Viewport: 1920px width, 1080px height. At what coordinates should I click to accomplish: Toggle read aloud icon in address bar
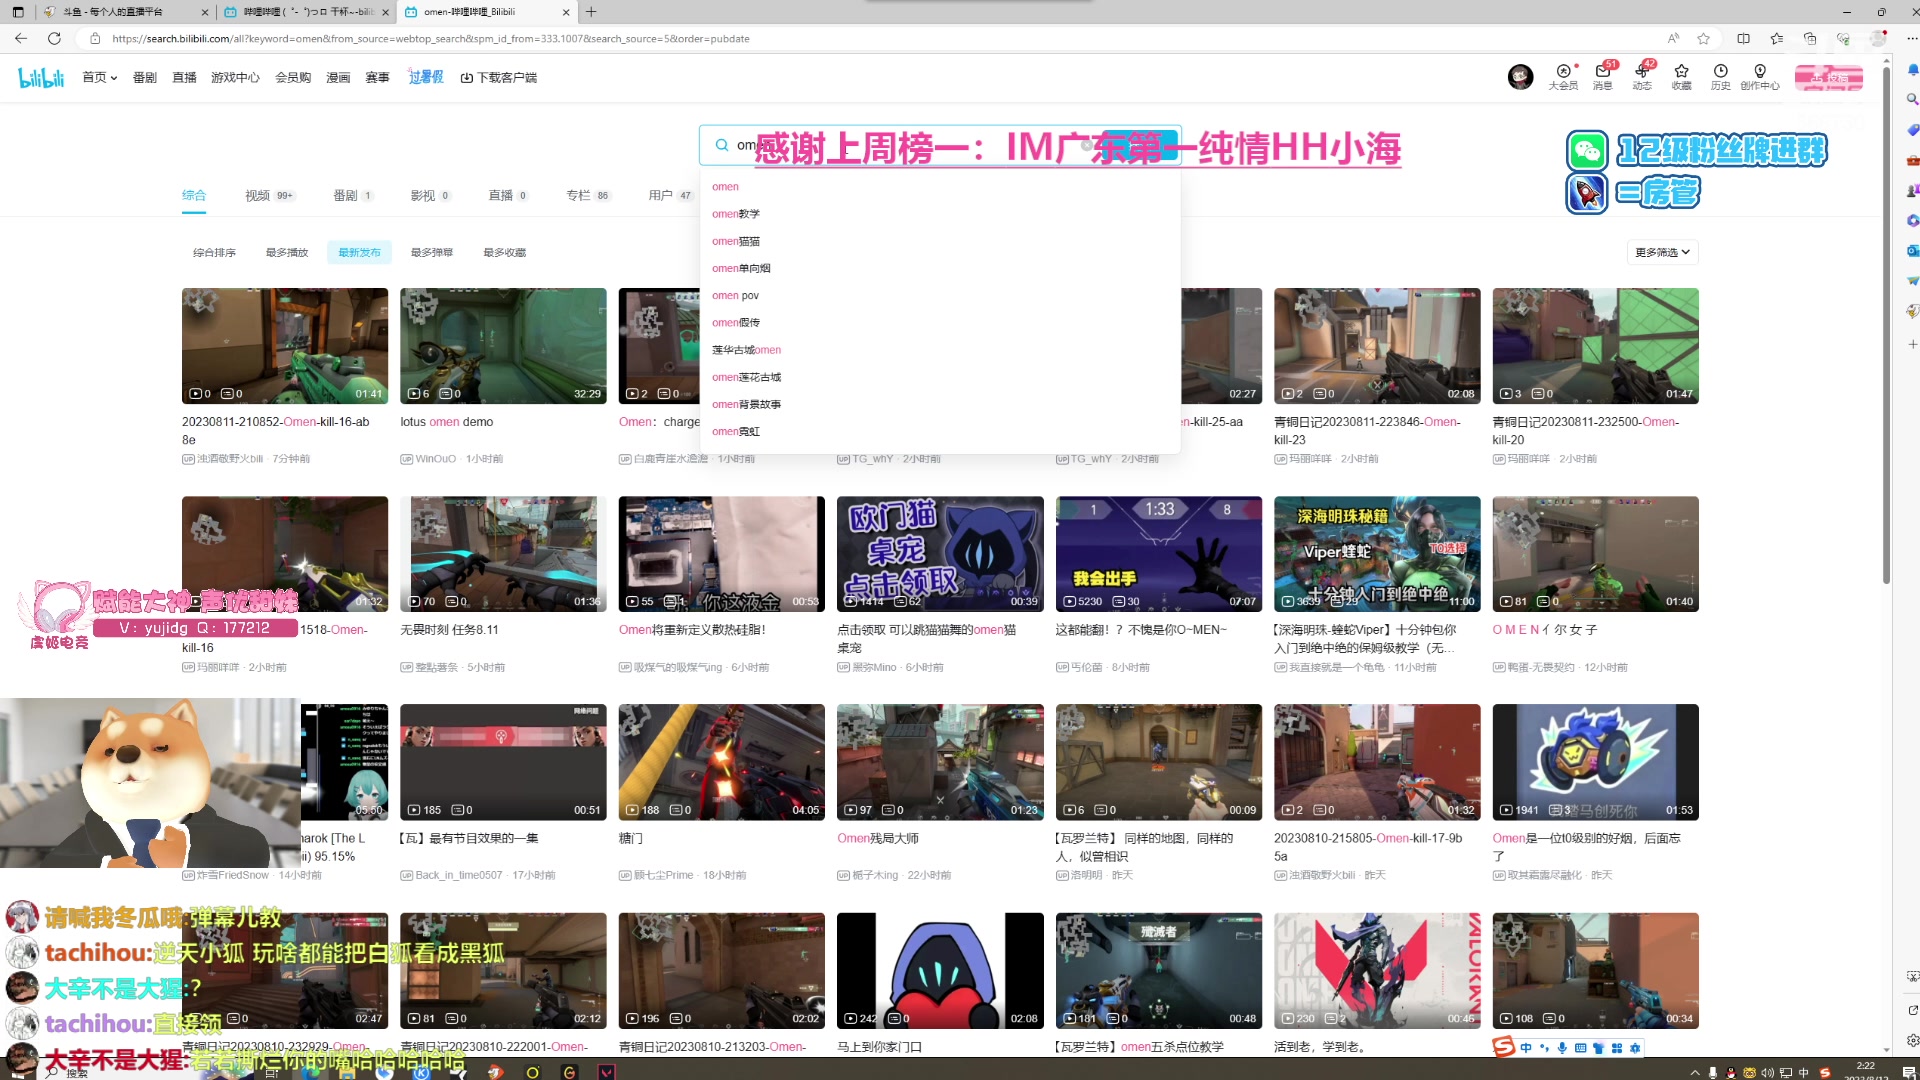point(1673,38)
